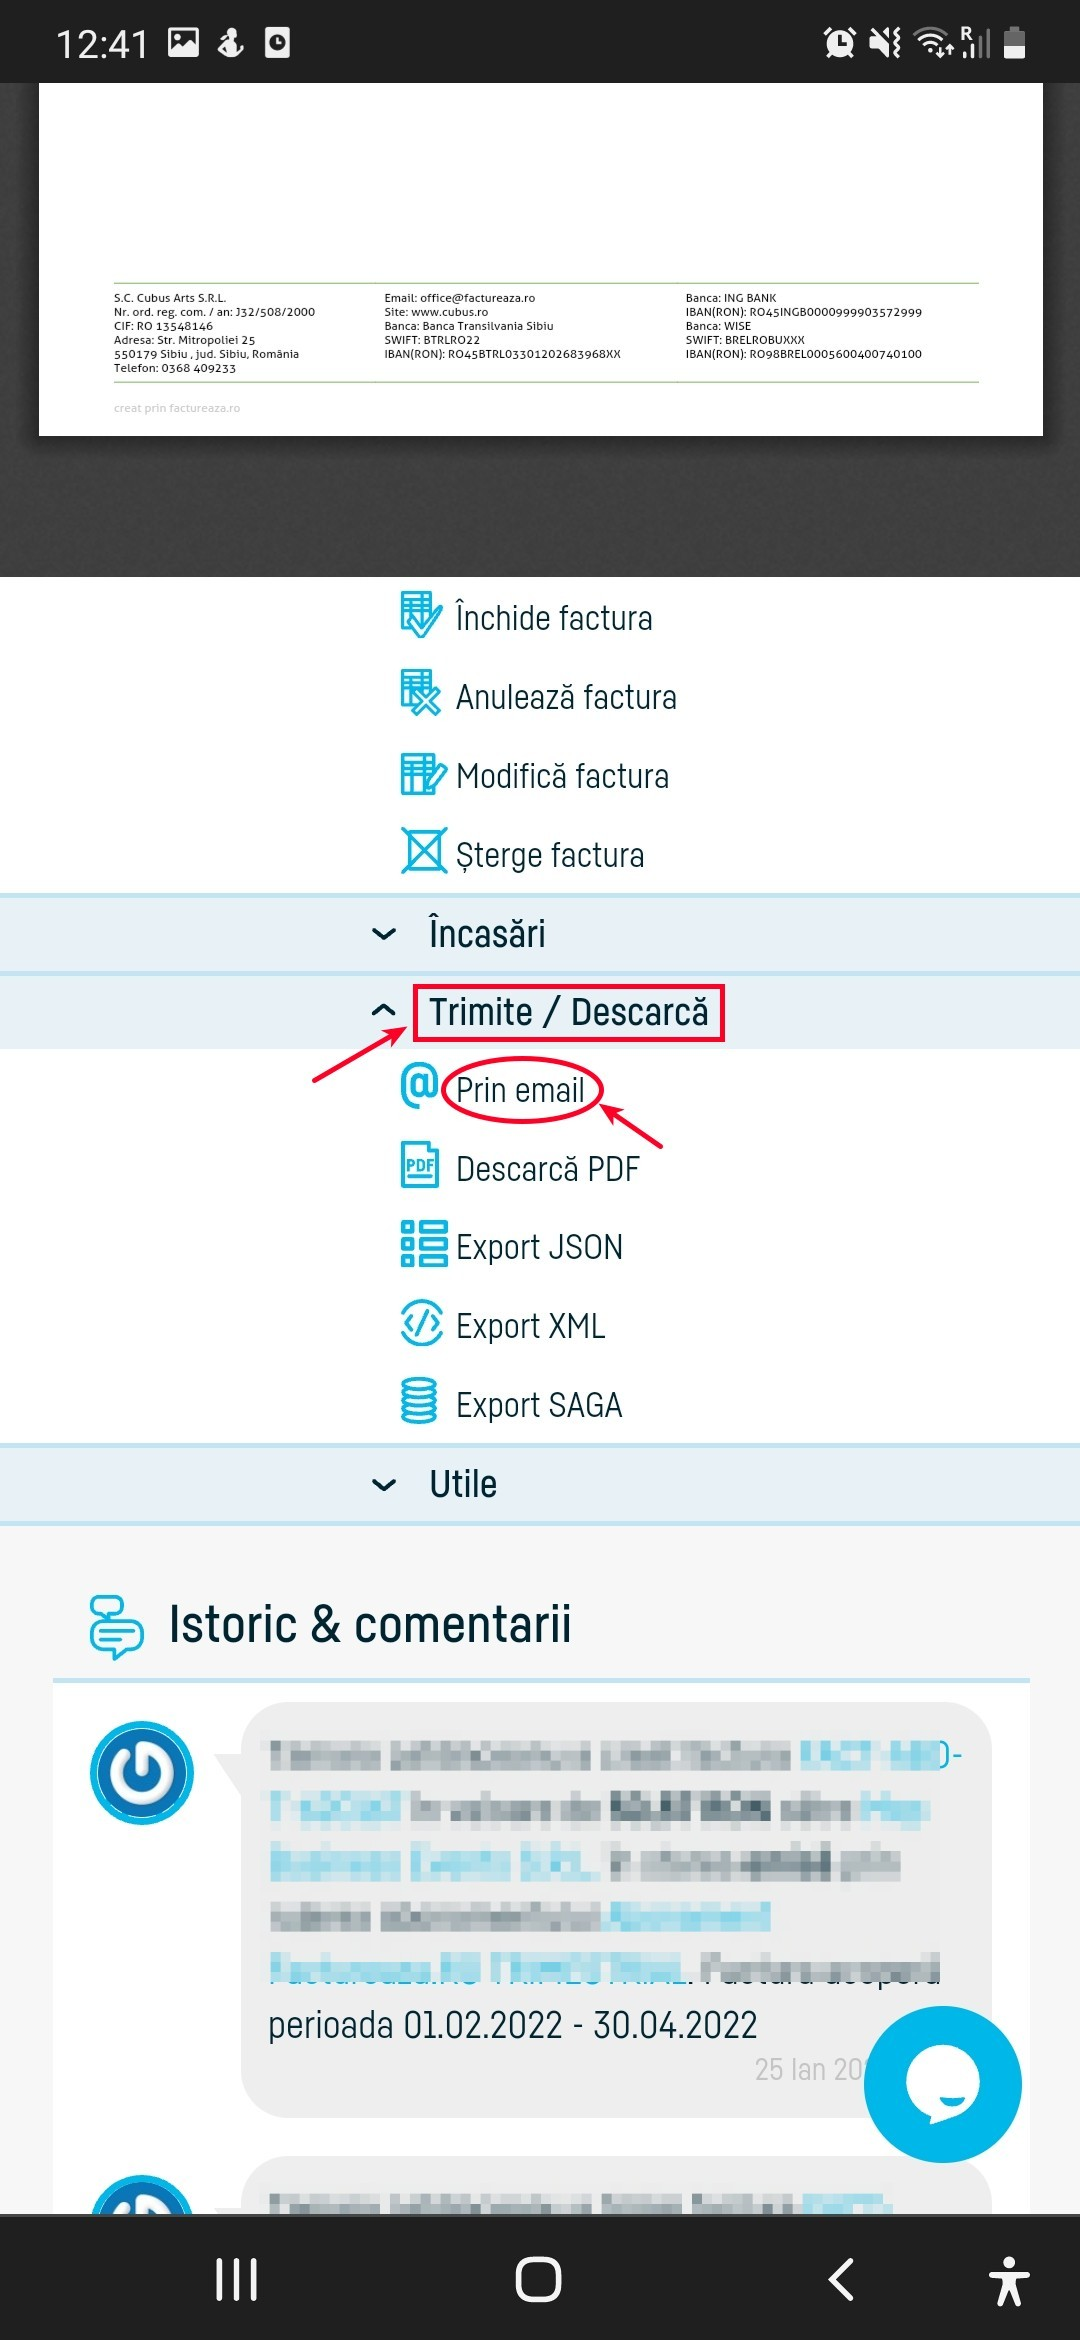Expand the Utile section
The image size is (1080, 2340).
(x=463, y=1484)
